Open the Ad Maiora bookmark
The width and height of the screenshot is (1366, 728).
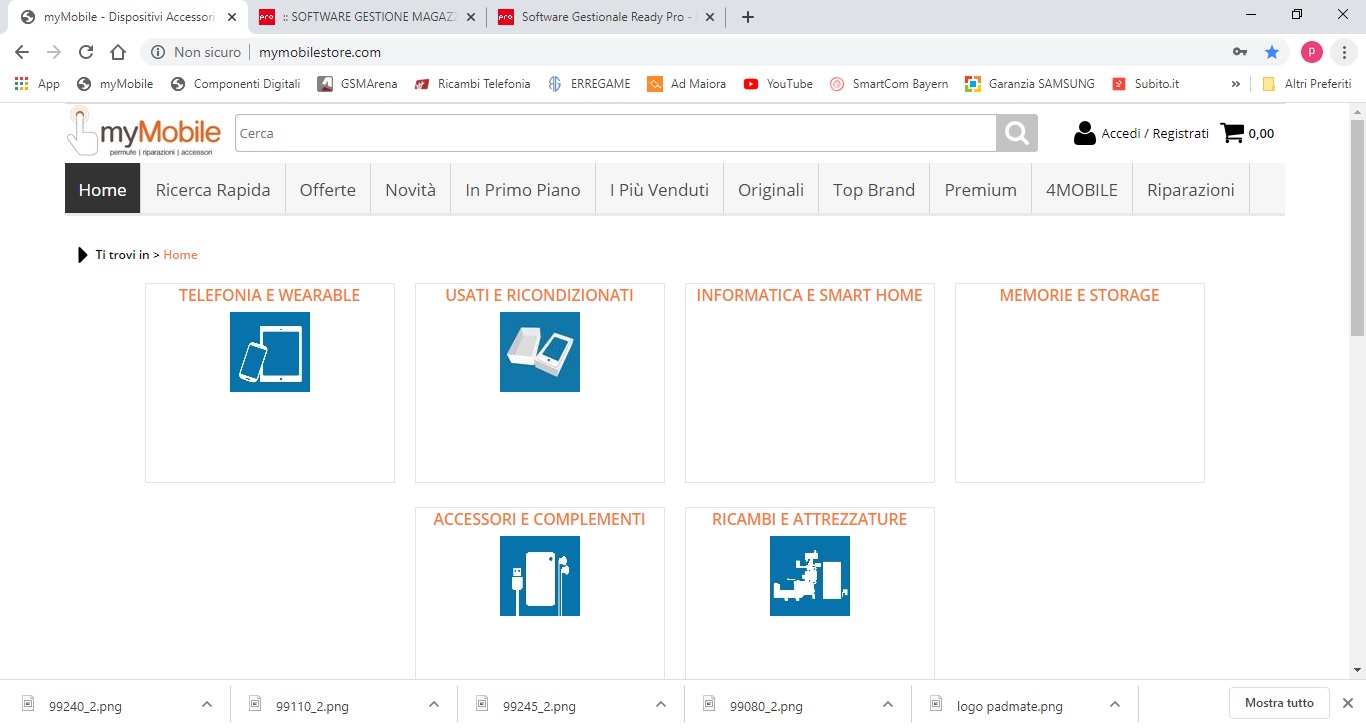687,84
